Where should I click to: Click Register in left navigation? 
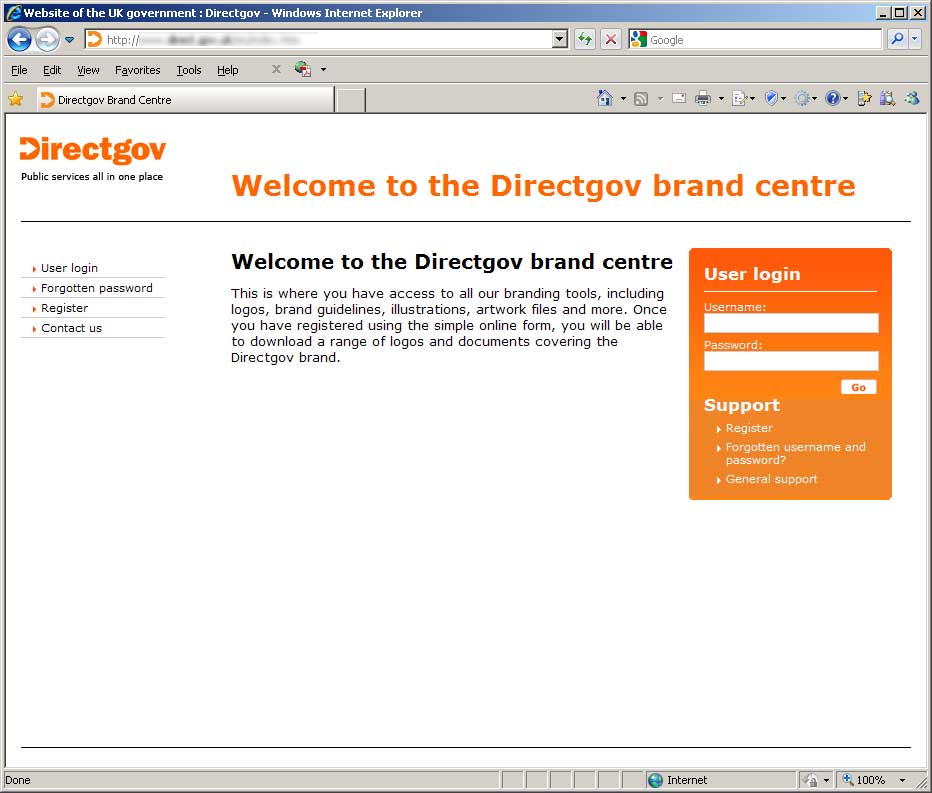tap(64, 308)
